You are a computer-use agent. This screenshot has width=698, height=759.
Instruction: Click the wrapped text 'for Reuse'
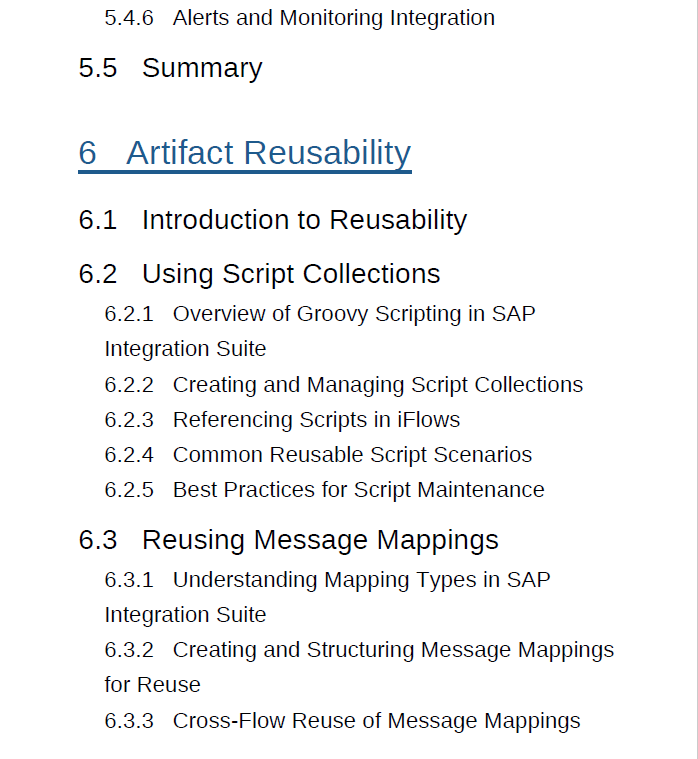click(x=152, y=685)
